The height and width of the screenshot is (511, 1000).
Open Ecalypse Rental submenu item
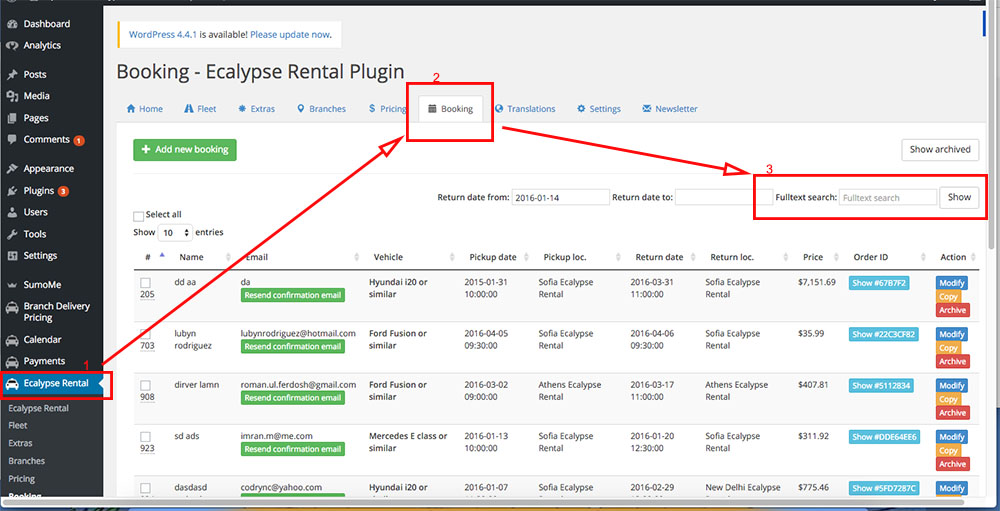[x=38, y=408]
